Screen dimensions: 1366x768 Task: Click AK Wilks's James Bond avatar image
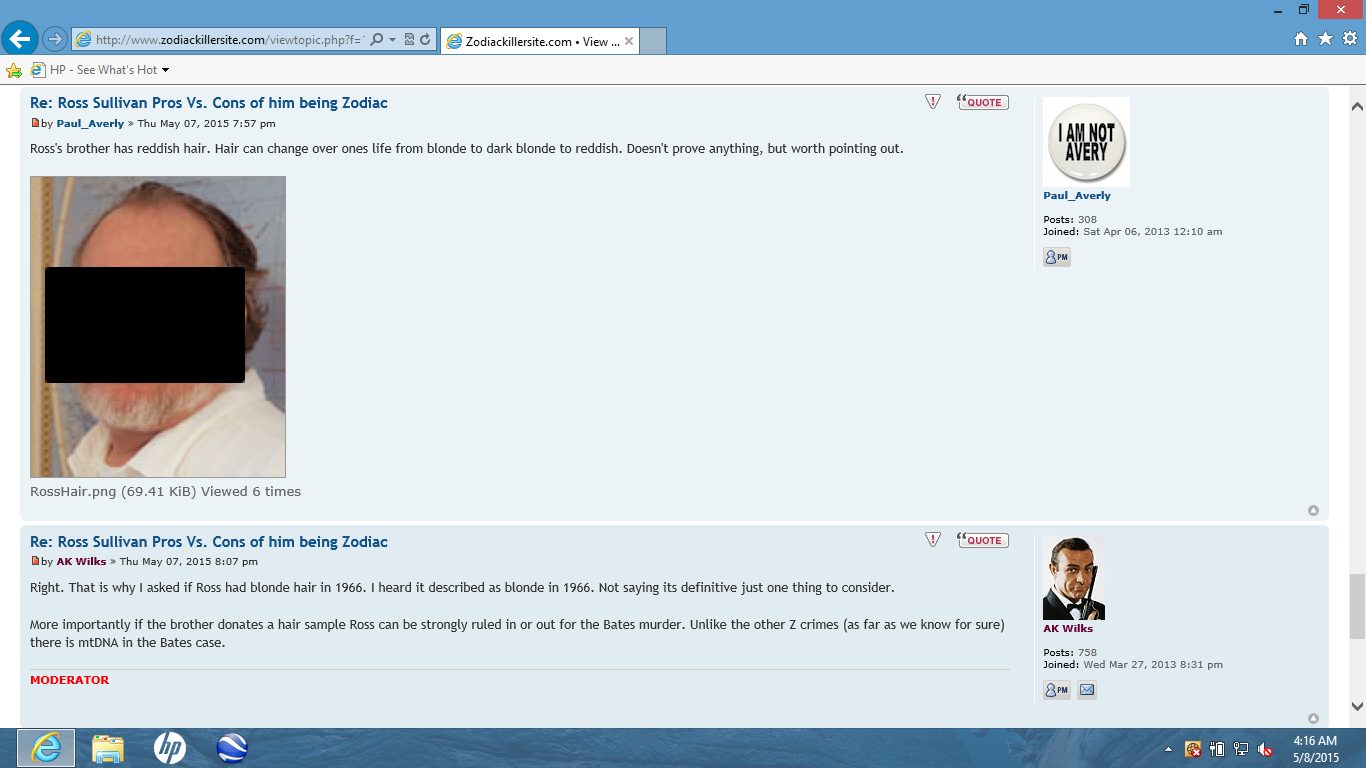pos(1074,578)
